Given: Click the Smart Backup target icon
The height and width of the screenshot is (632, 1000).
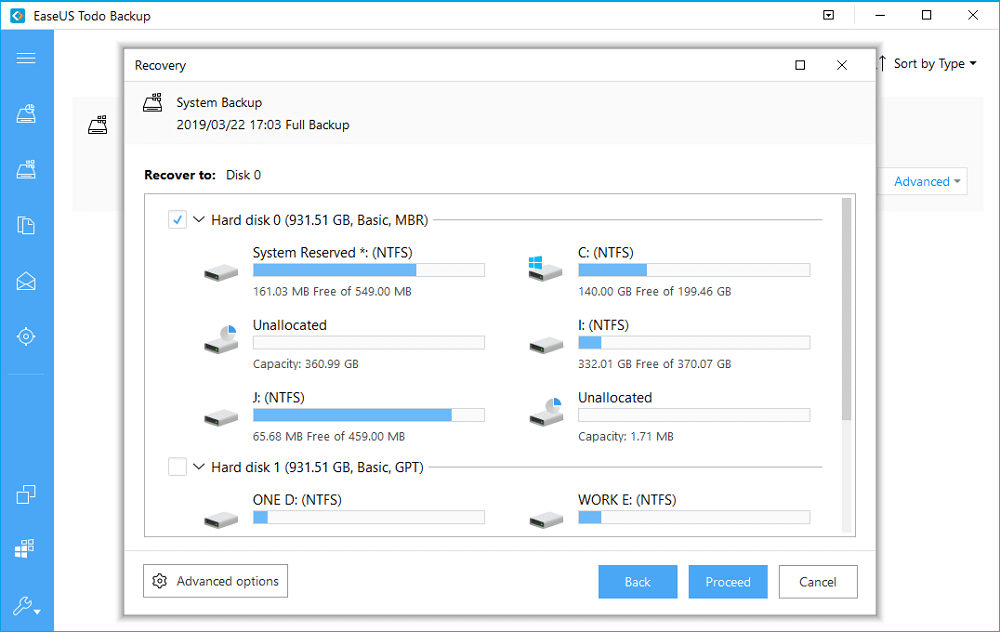Looking at the screenshot, I should tap(26, 336).
